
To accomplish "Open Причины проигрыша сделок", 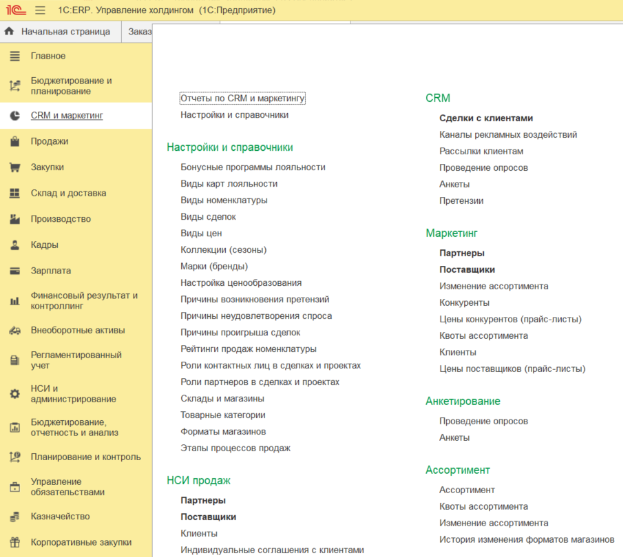I will point(240,333).
